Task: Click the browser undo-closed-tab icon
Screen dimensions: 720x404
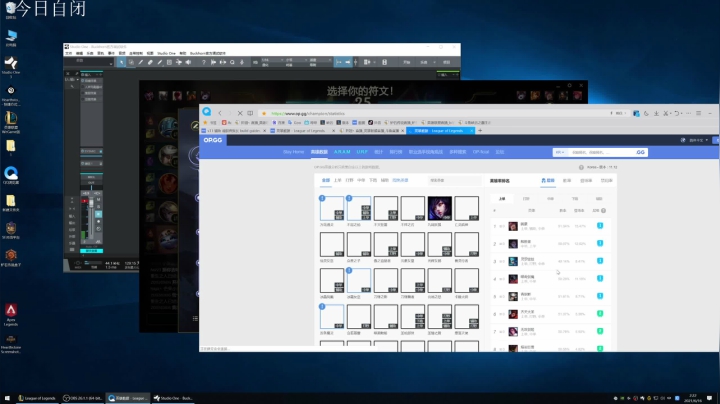Action: 676,113
